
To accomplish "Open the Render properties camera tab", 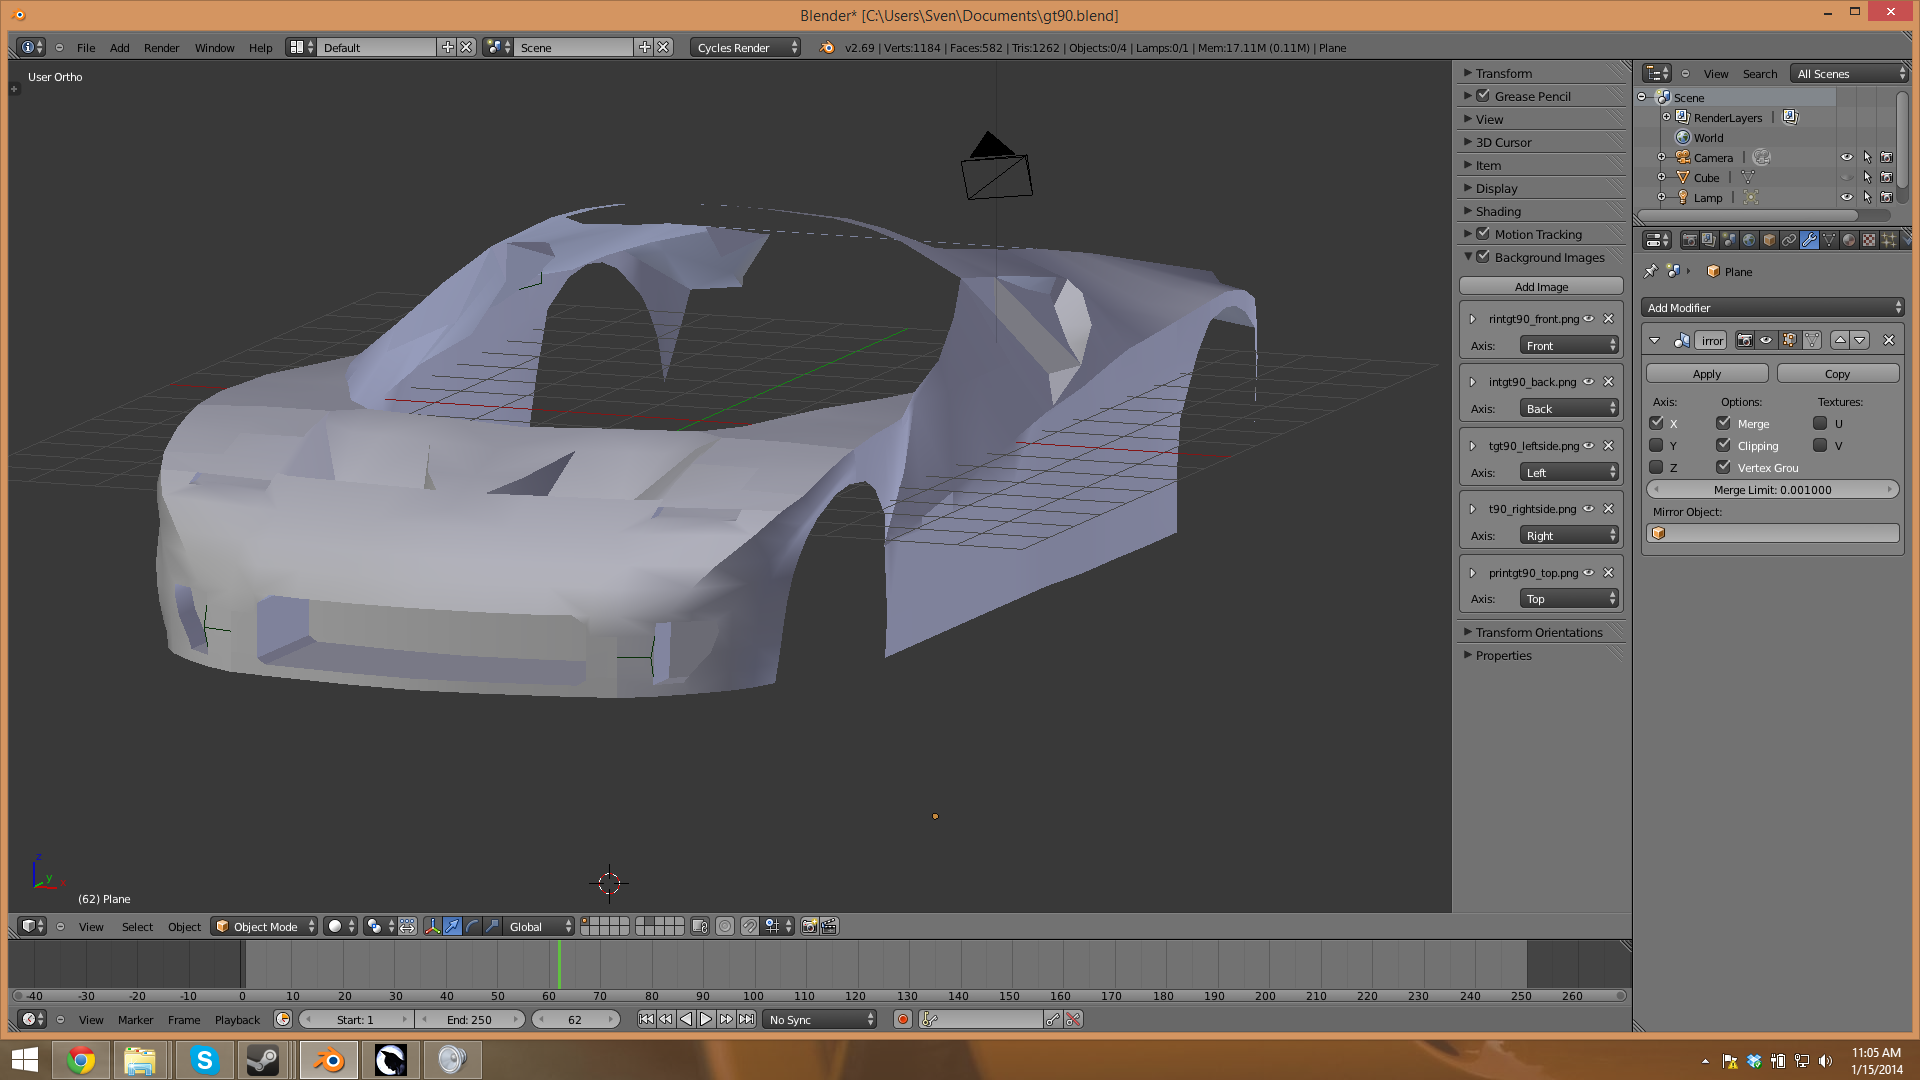I will (1689, 240).
